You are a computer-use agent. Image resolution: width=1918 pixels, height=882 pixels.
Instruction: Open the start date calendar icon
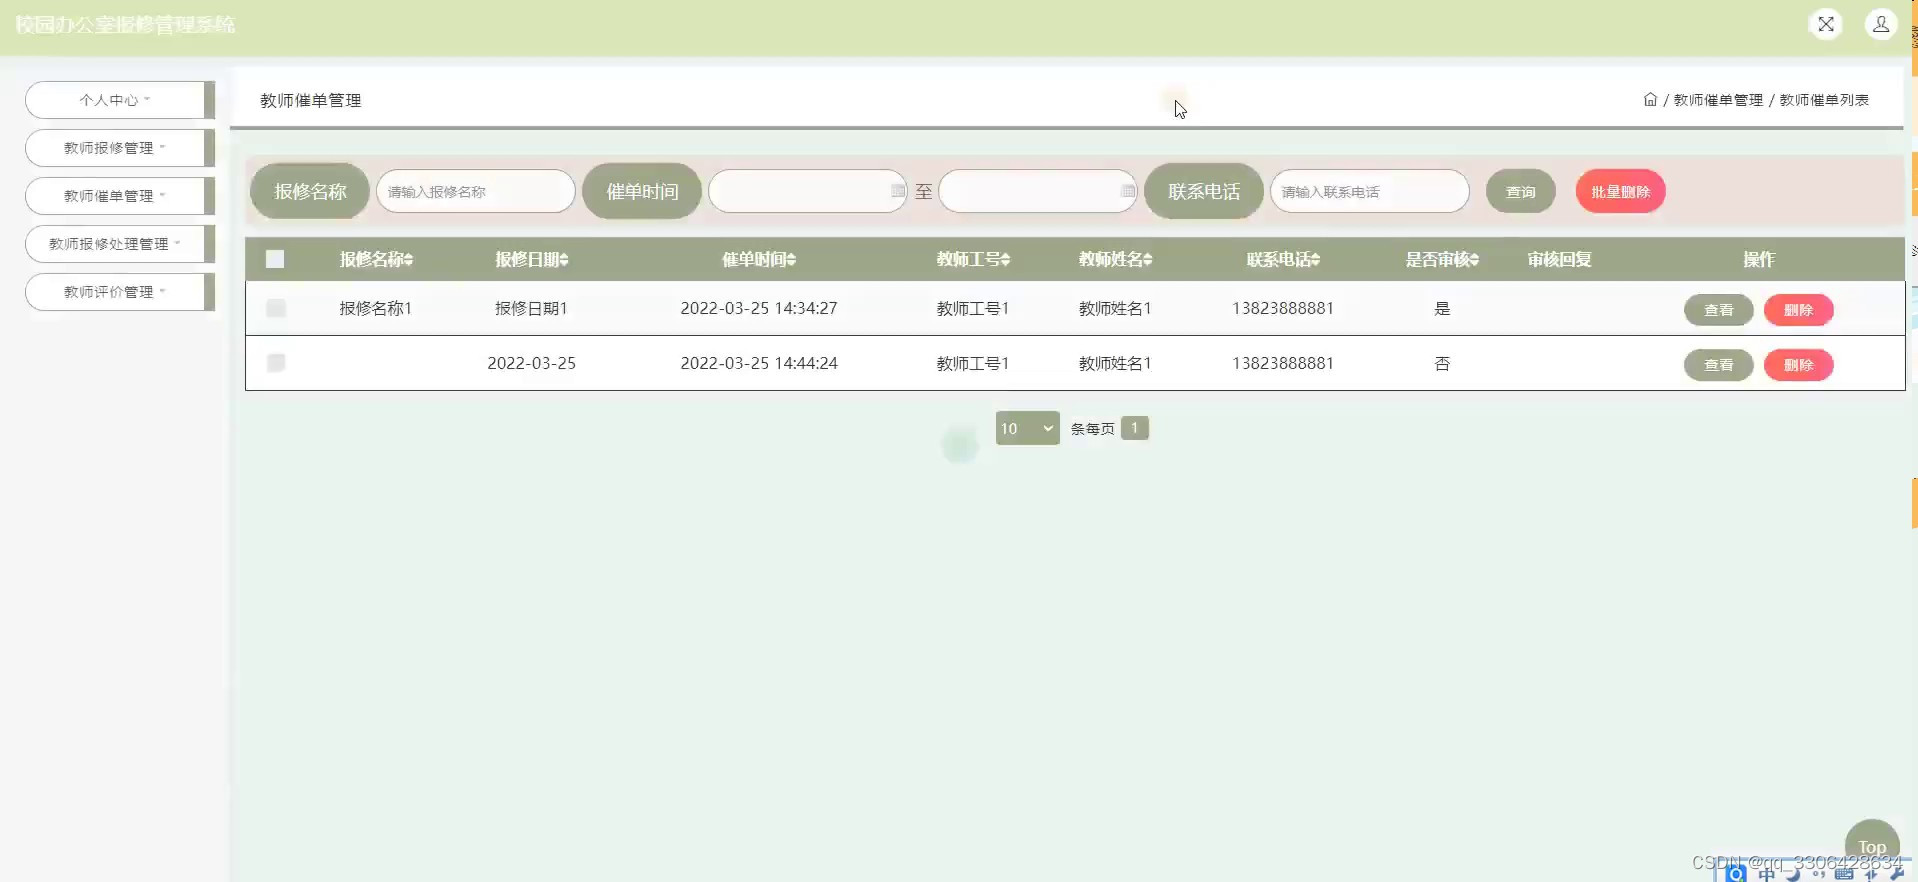pos(898,191)
